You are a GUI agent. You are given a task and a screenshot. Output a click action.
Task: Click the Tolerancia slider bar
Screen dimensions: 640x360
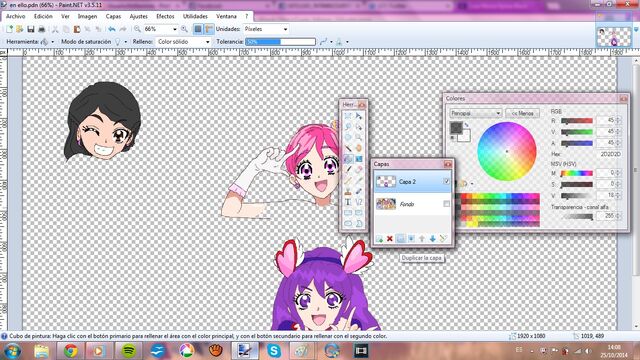click(280, 42)
